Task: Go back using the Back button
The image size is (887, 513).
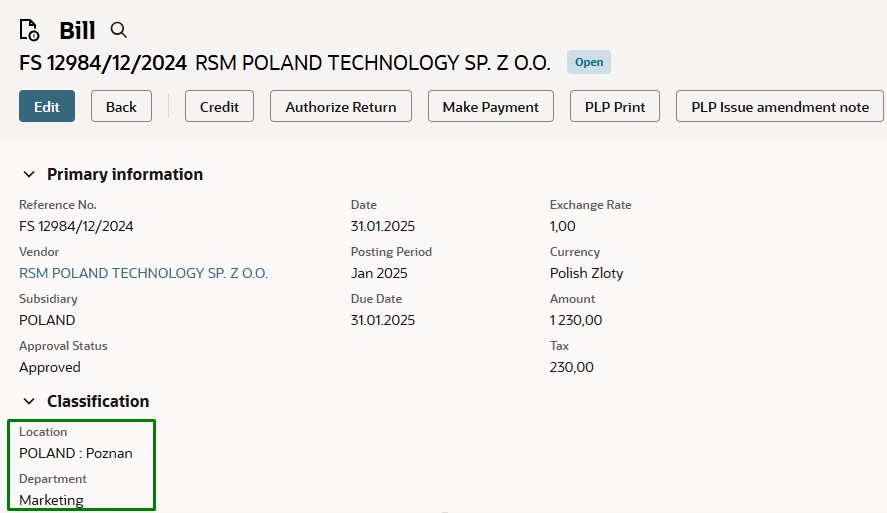Action: [121, 107]
